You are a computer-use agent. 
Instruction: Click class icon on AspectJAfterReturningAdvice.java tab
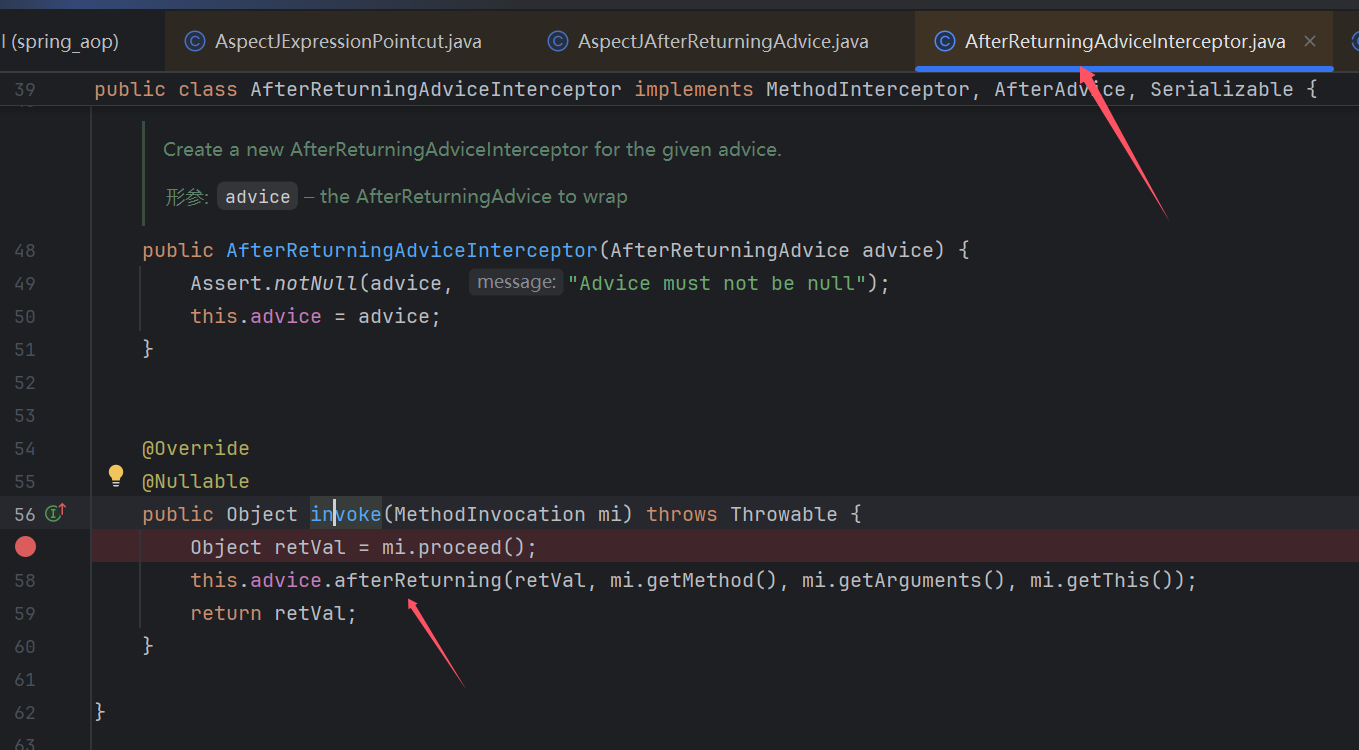(x=558, y=41)
